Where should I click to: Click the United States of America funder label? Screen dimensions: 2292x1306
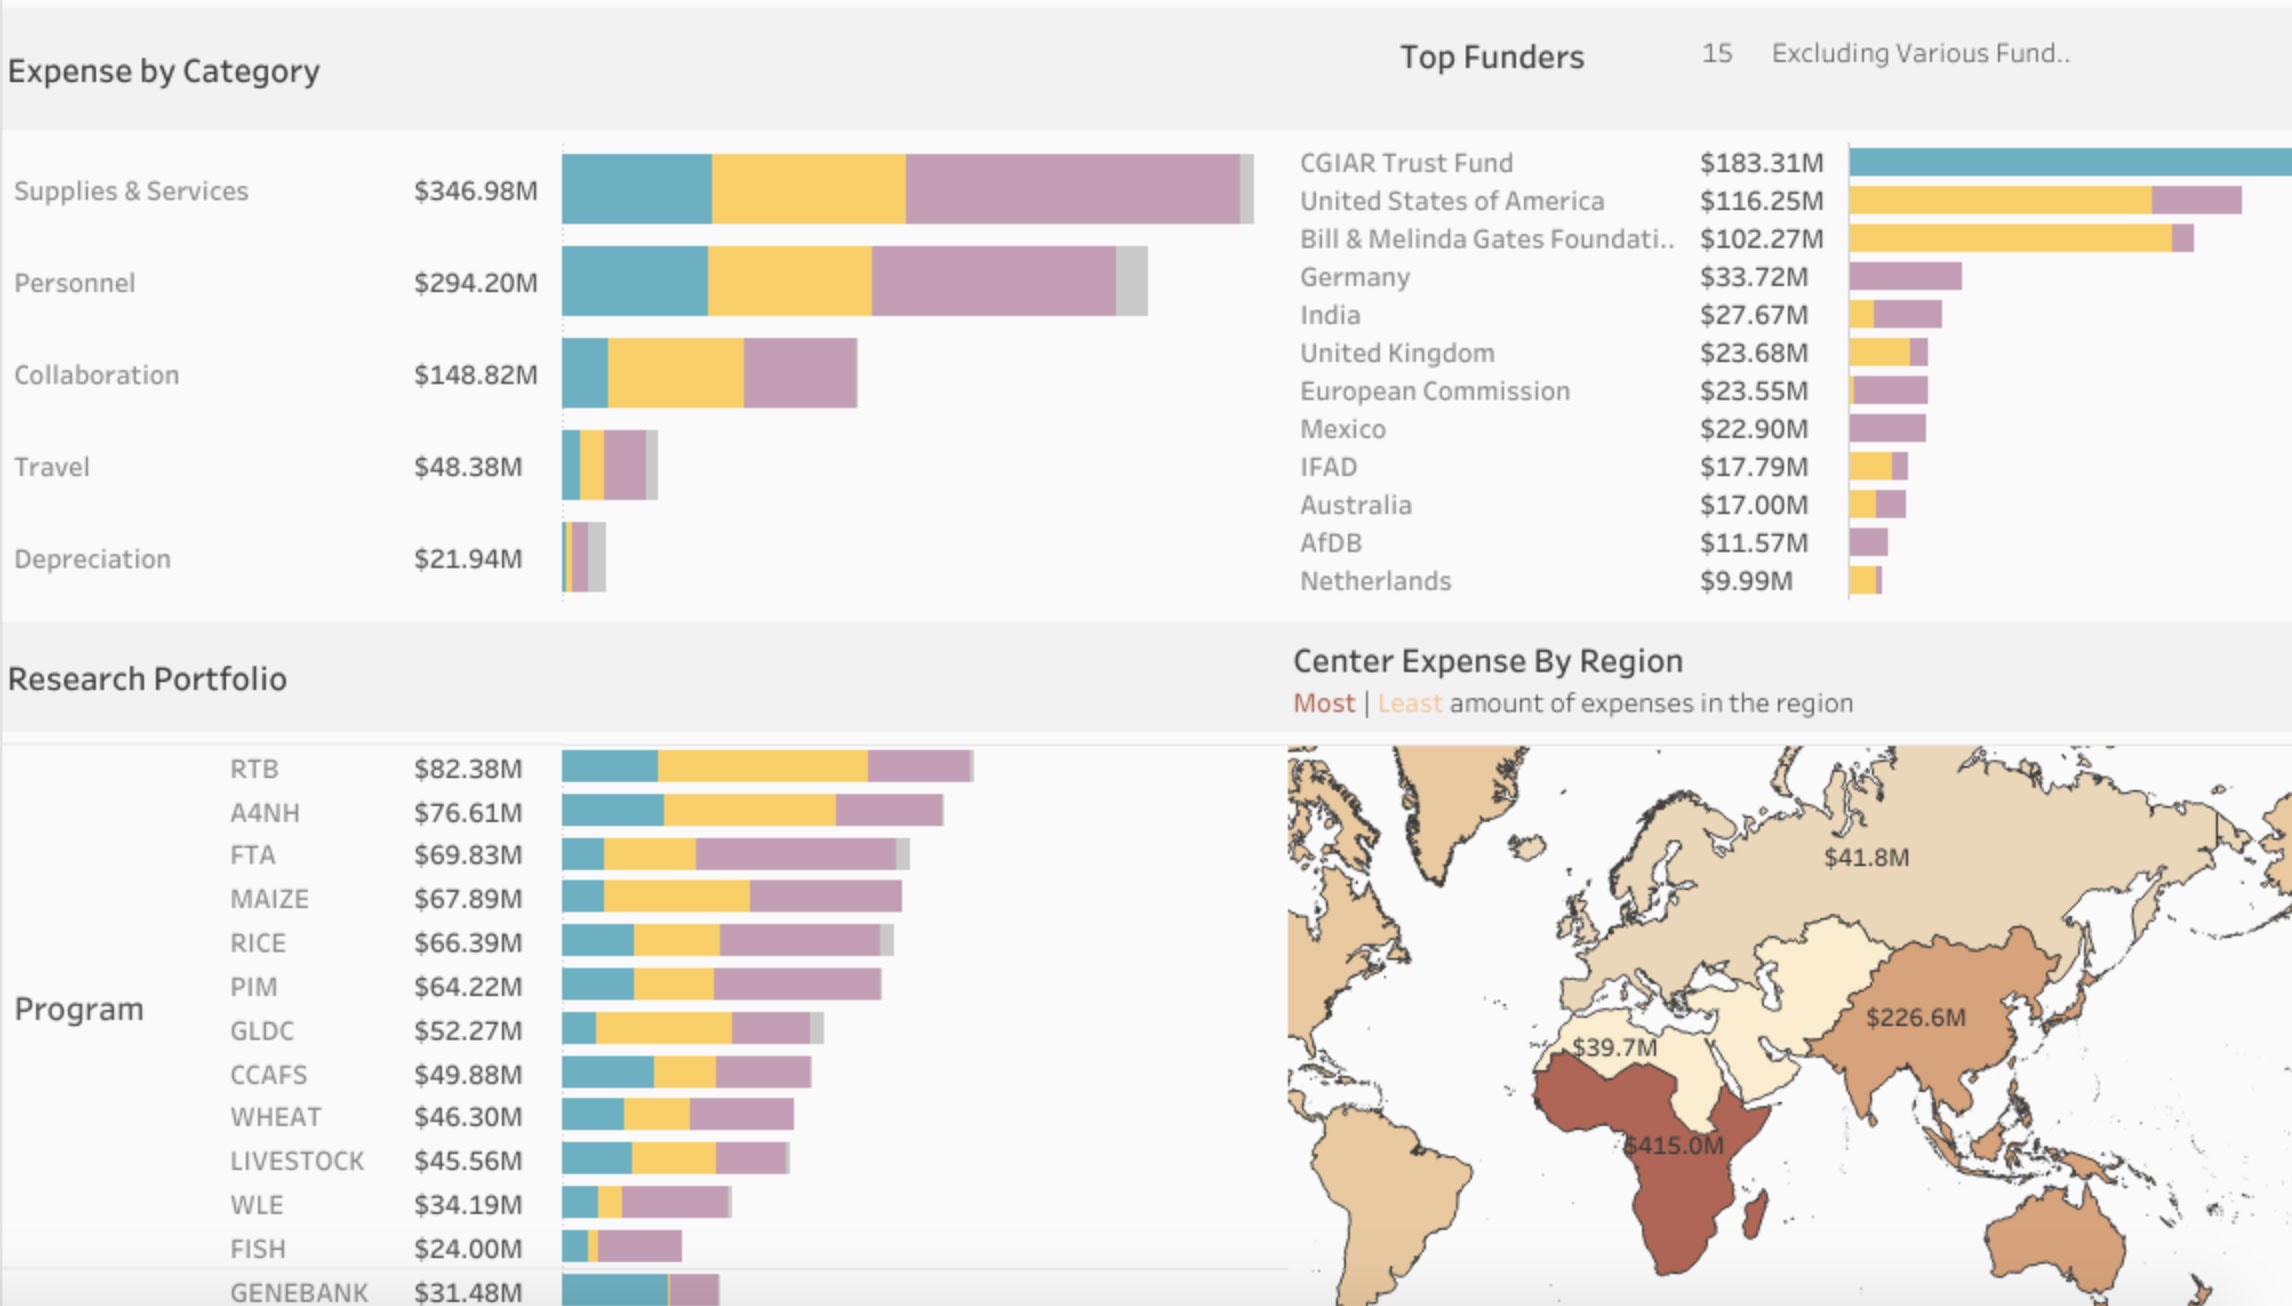[1451, 201]
